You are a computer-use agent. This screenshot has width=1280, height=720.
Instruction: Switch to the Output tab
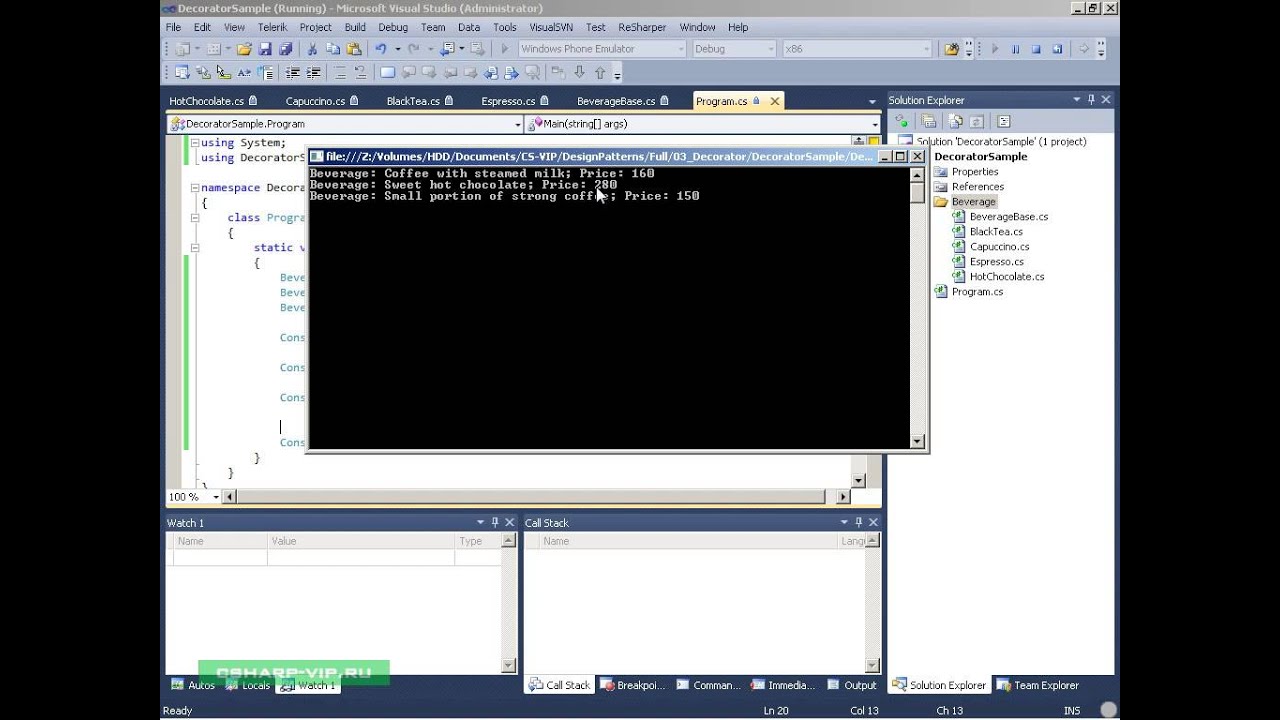(851, 685)
